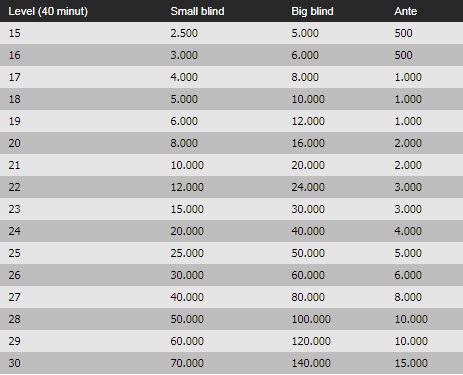Select the level 30 row number
Viewport: 463px width, 375px height.
tap(14, 363)
